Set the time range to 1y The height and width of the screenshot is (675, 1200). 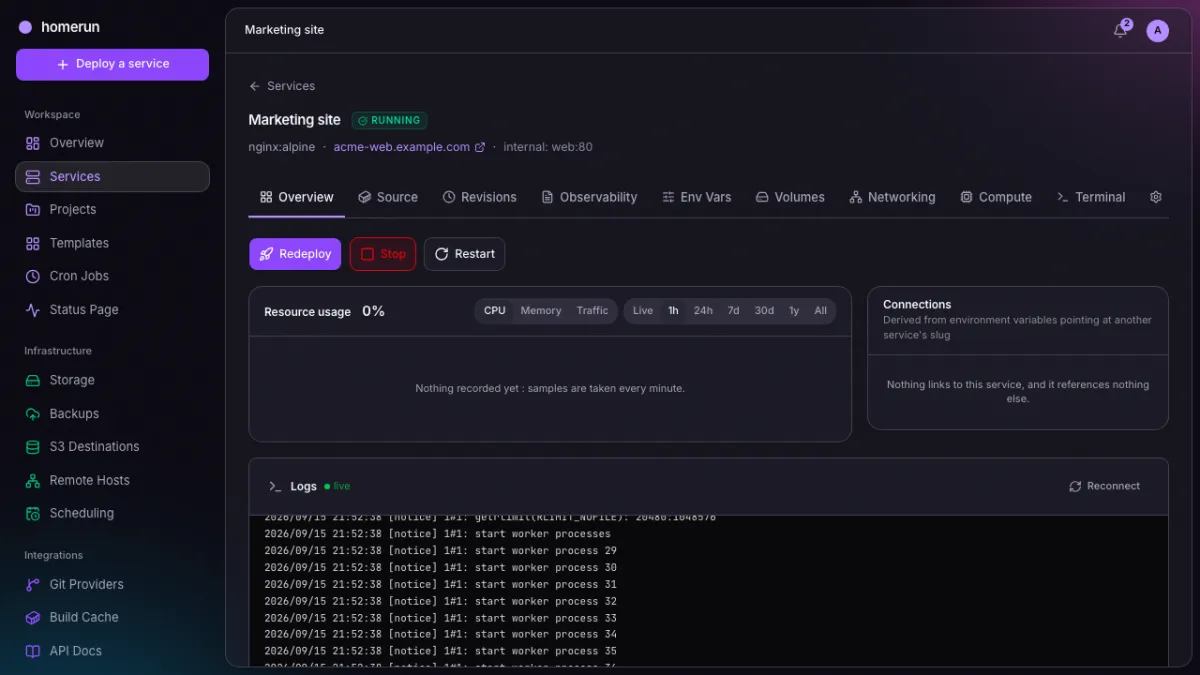coord(794,311)
